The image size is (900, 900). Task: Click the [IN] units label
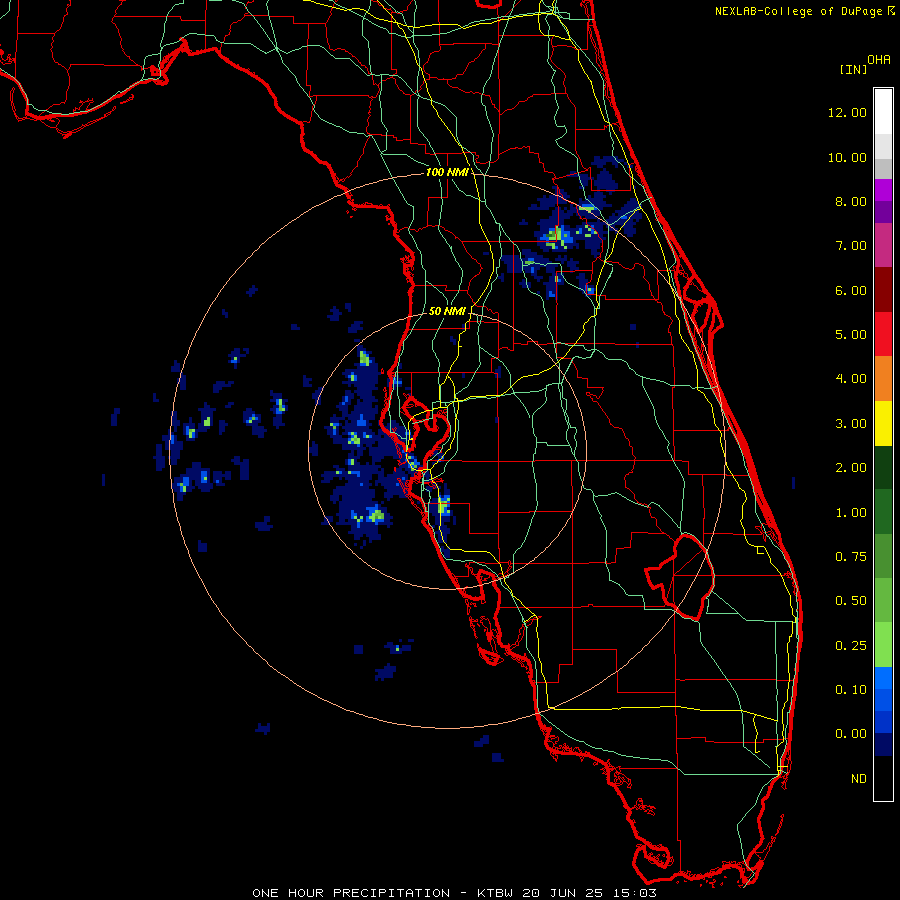tap(853, 69)
